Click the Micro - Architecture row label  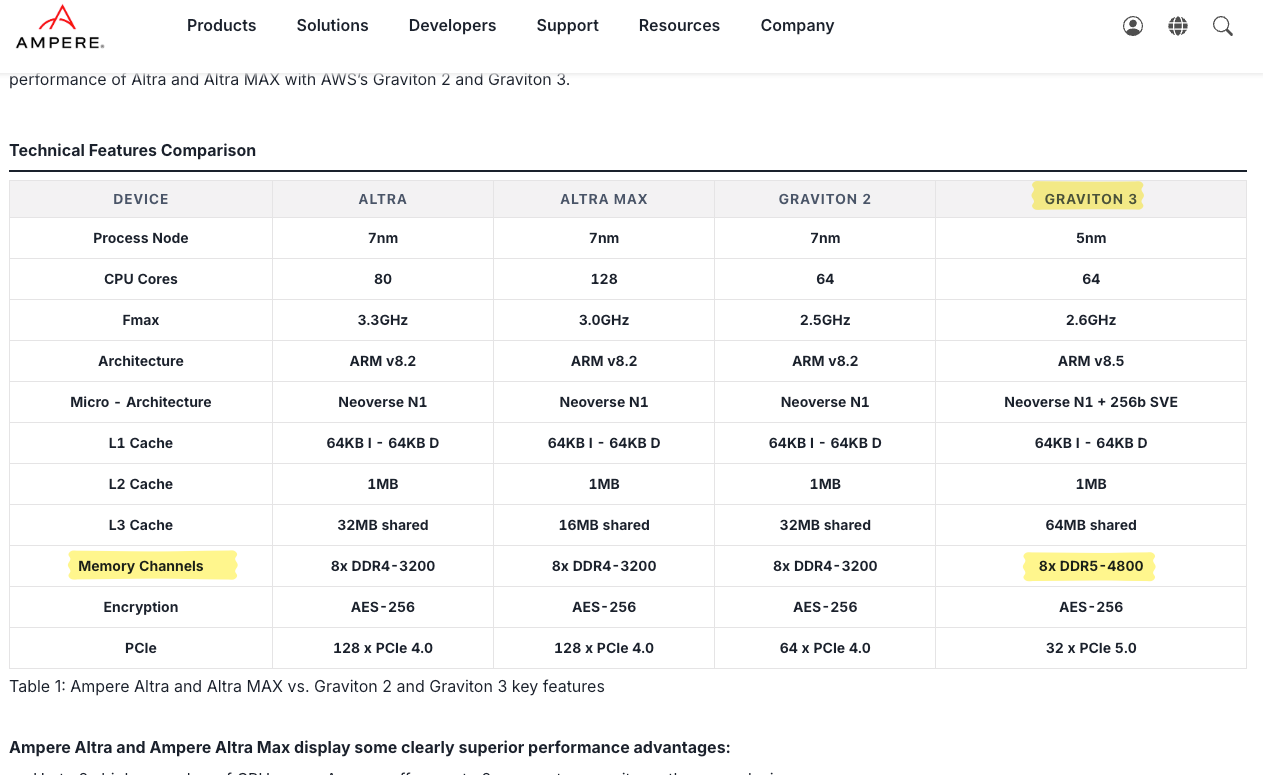point(141,402)
